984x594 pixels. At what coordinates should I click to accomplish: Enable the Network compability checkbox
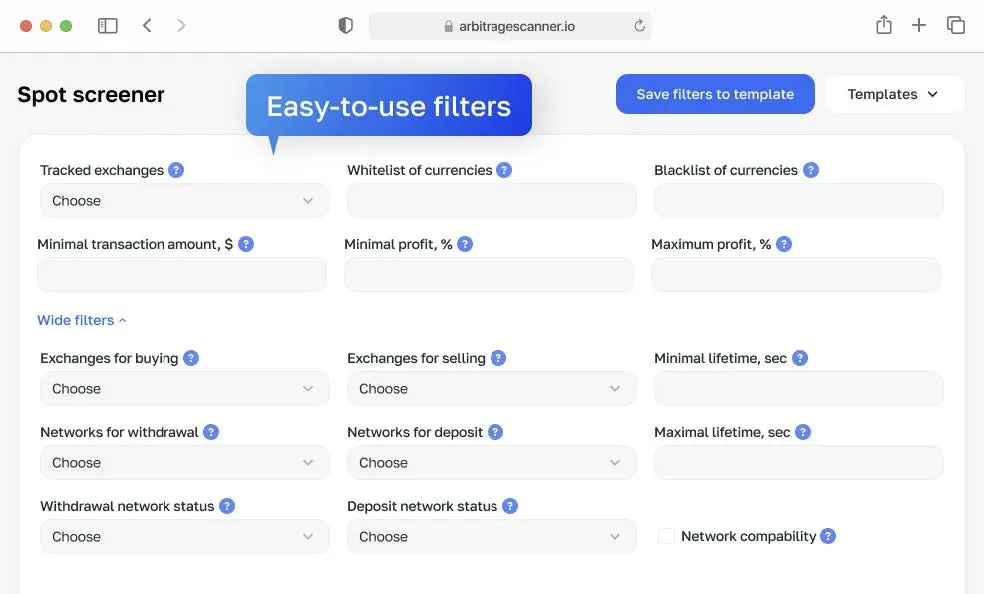(x=665, y=537)
